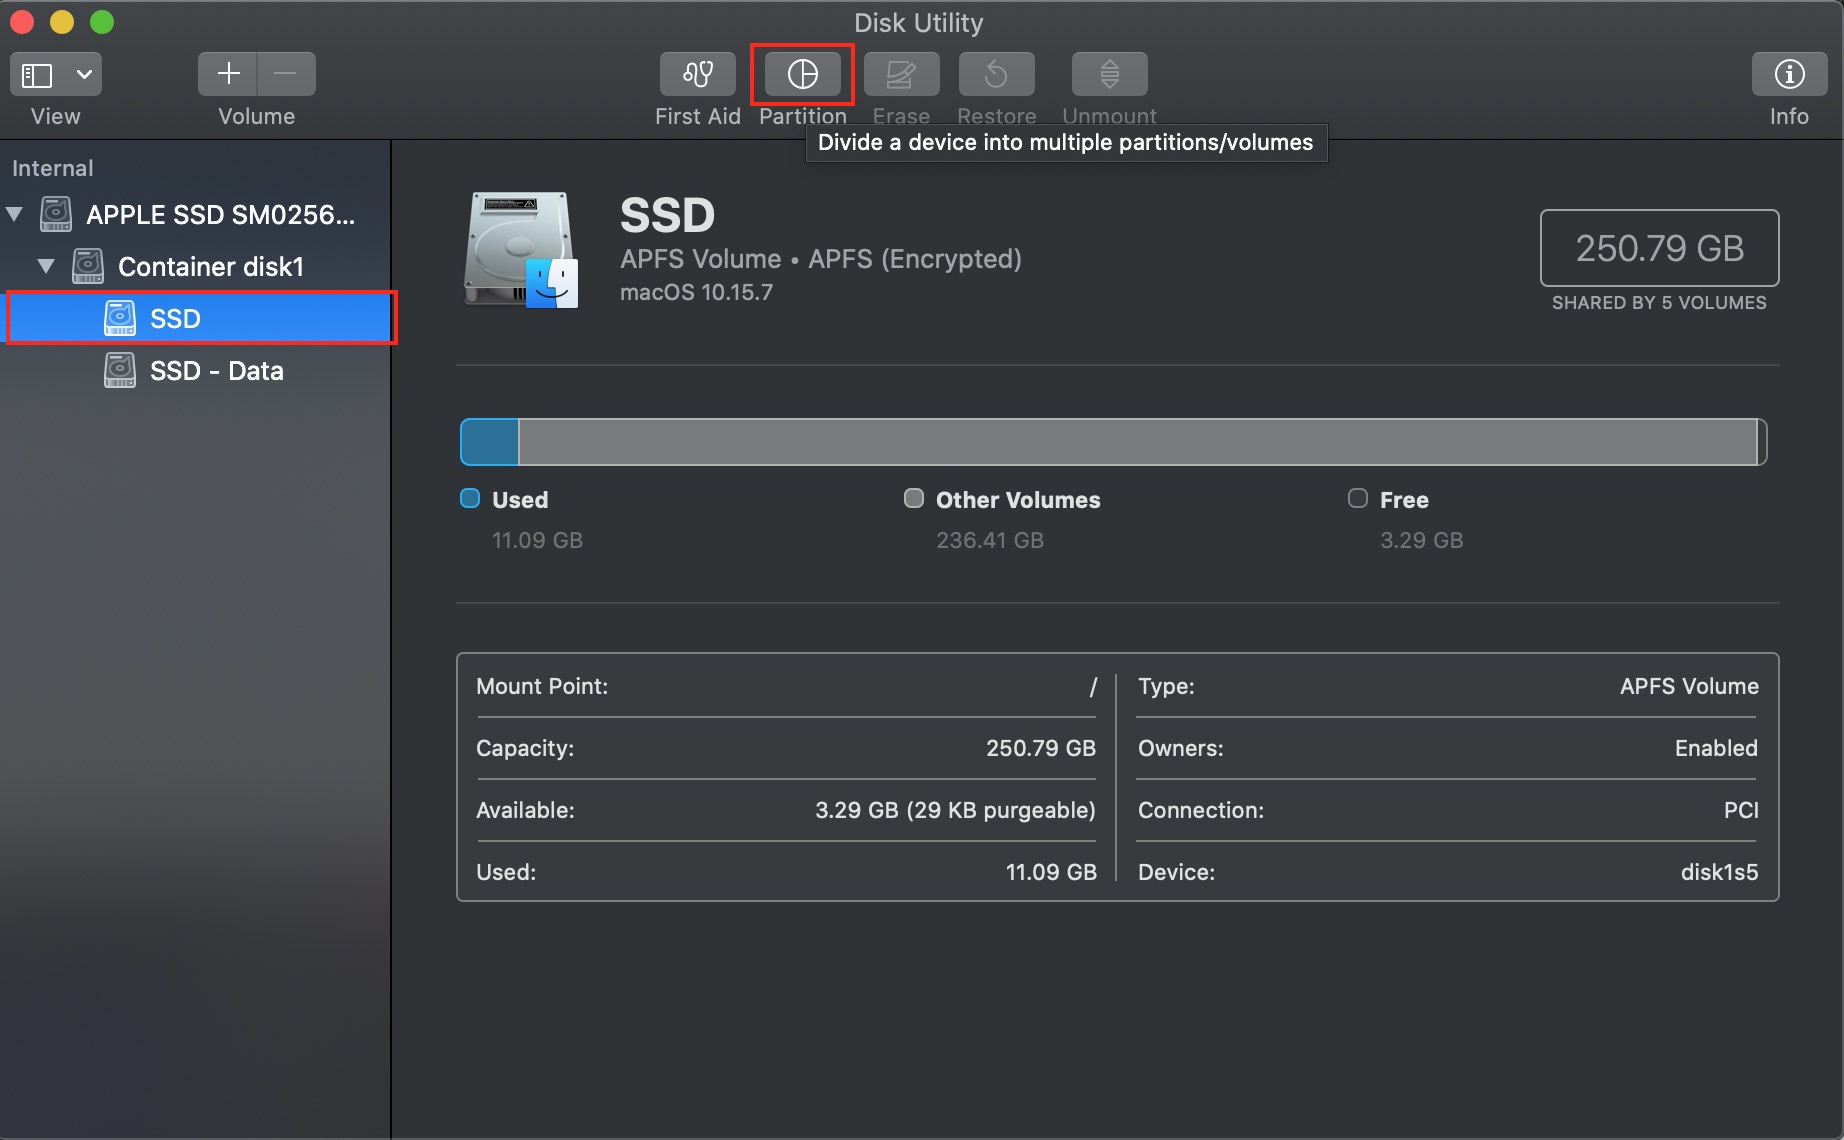The height and width of the screenshot is (1140, 1844).
Task: Click the large 'SSD' volume heading
Action: 667,215
